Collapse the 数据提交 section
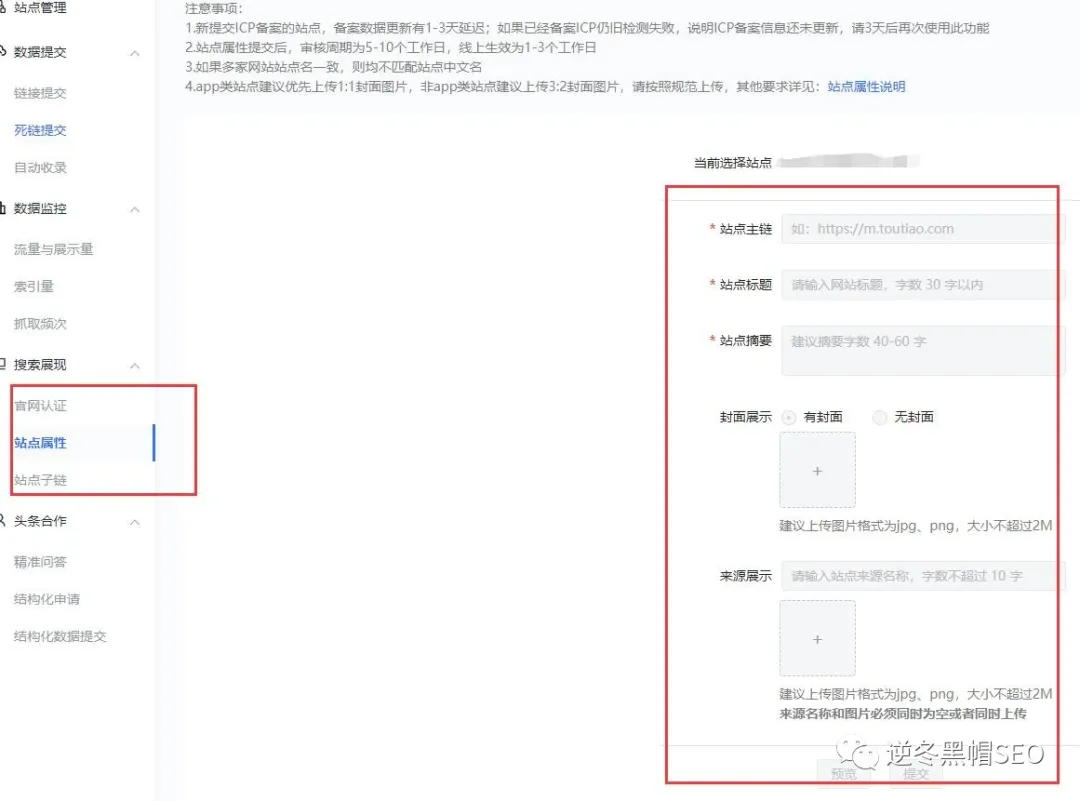This screenshot has width=1080, height=801. click(135, 52)
